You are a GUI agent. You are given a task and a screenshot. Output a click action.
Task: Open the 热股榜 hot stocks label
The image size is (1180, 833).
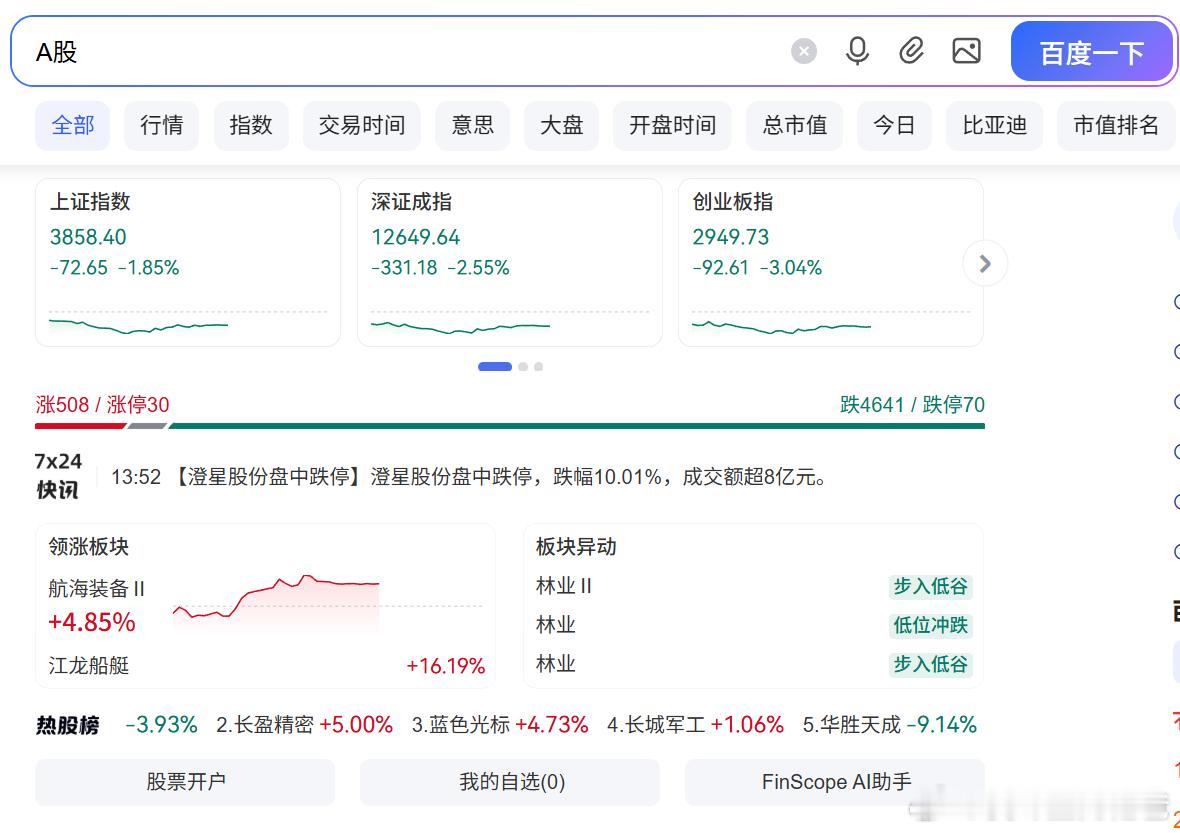point(68,725)
